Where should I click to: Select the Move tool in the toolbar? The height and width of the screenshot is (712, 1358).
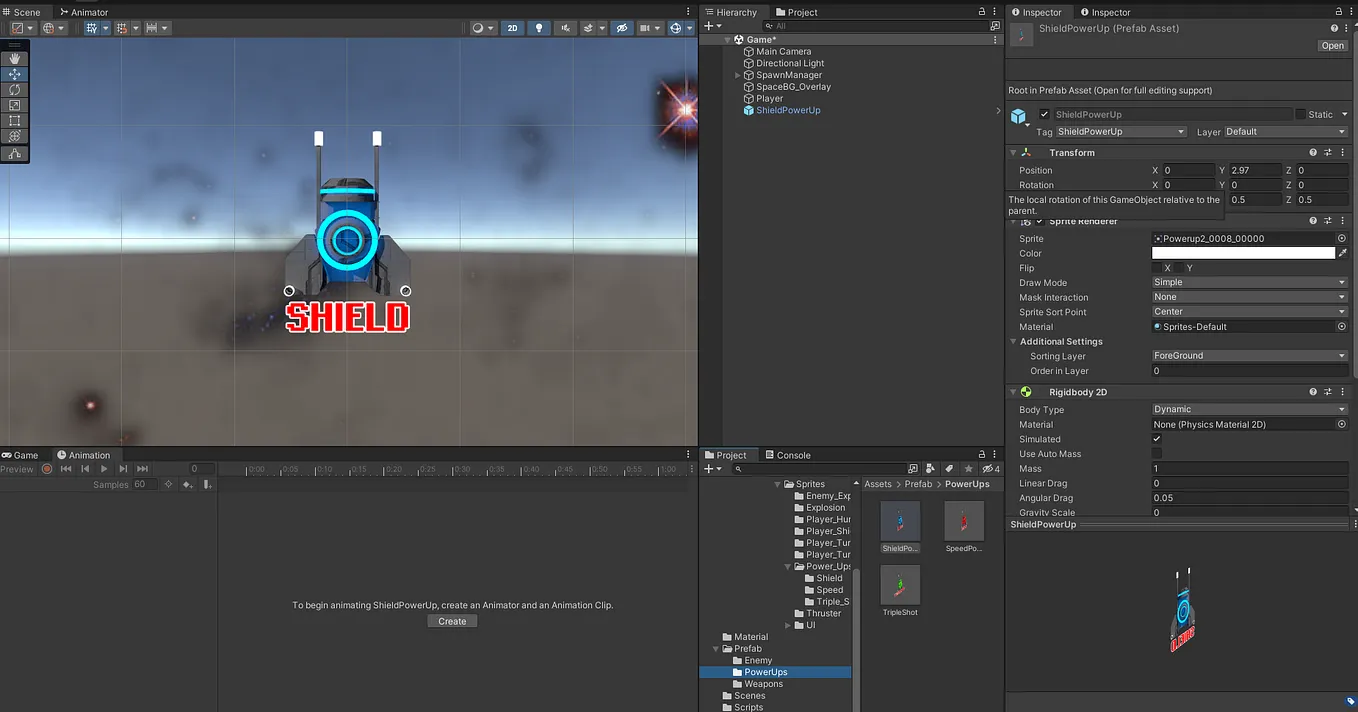pyautogui.click(x=15, y=73)
